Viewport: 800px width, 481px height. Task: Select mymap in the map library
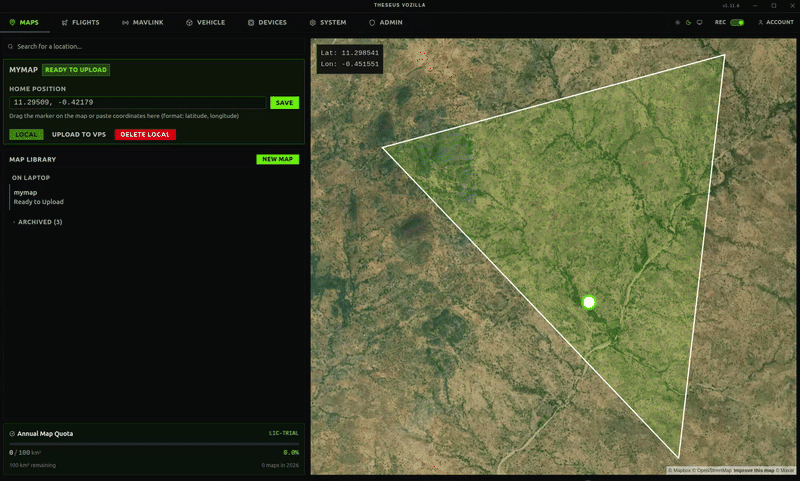pos(26,192)
